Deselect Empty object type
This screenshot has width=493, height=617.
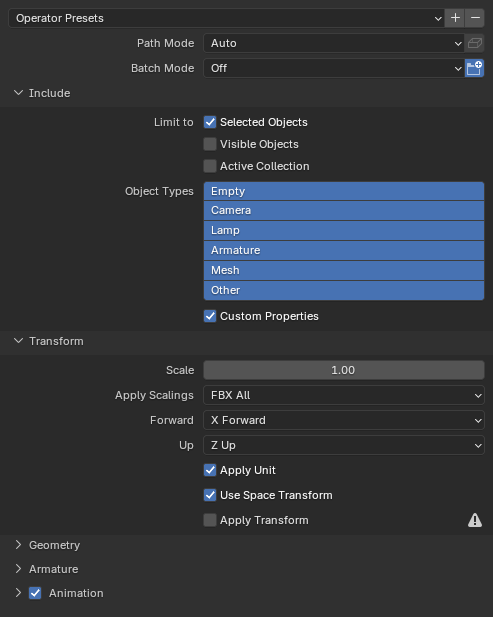(343, 191)
